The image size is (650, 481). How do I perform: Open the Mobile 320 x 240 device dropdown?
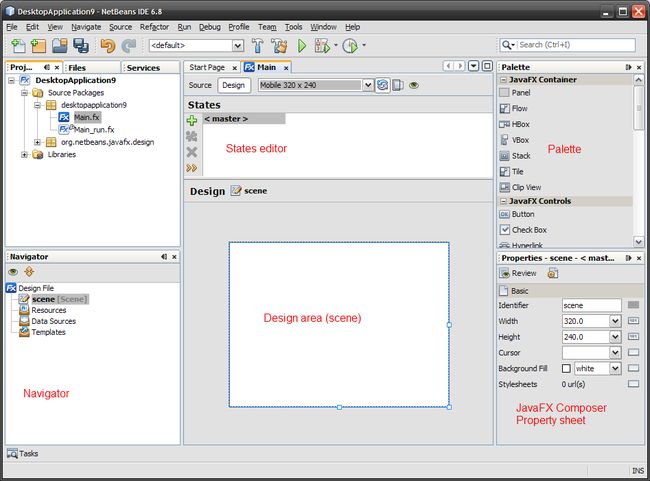(x=368, y=85)
